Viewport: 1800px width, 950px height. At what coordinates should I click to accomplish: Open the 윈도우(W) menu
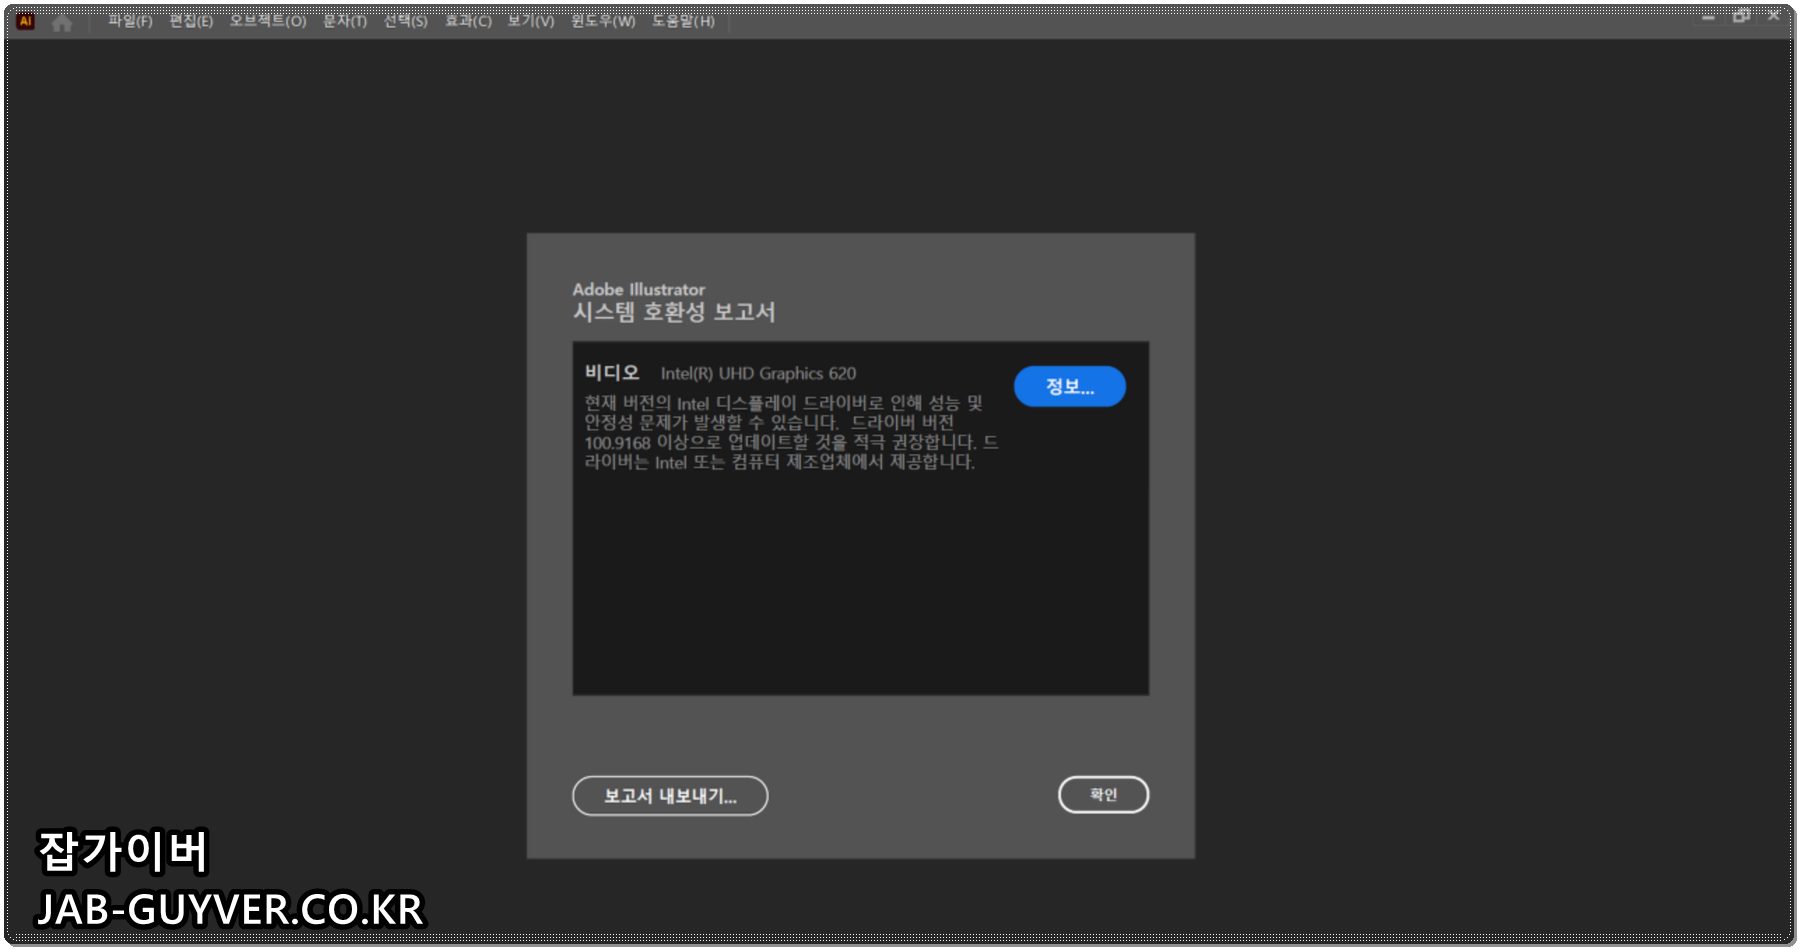[603, 21]
